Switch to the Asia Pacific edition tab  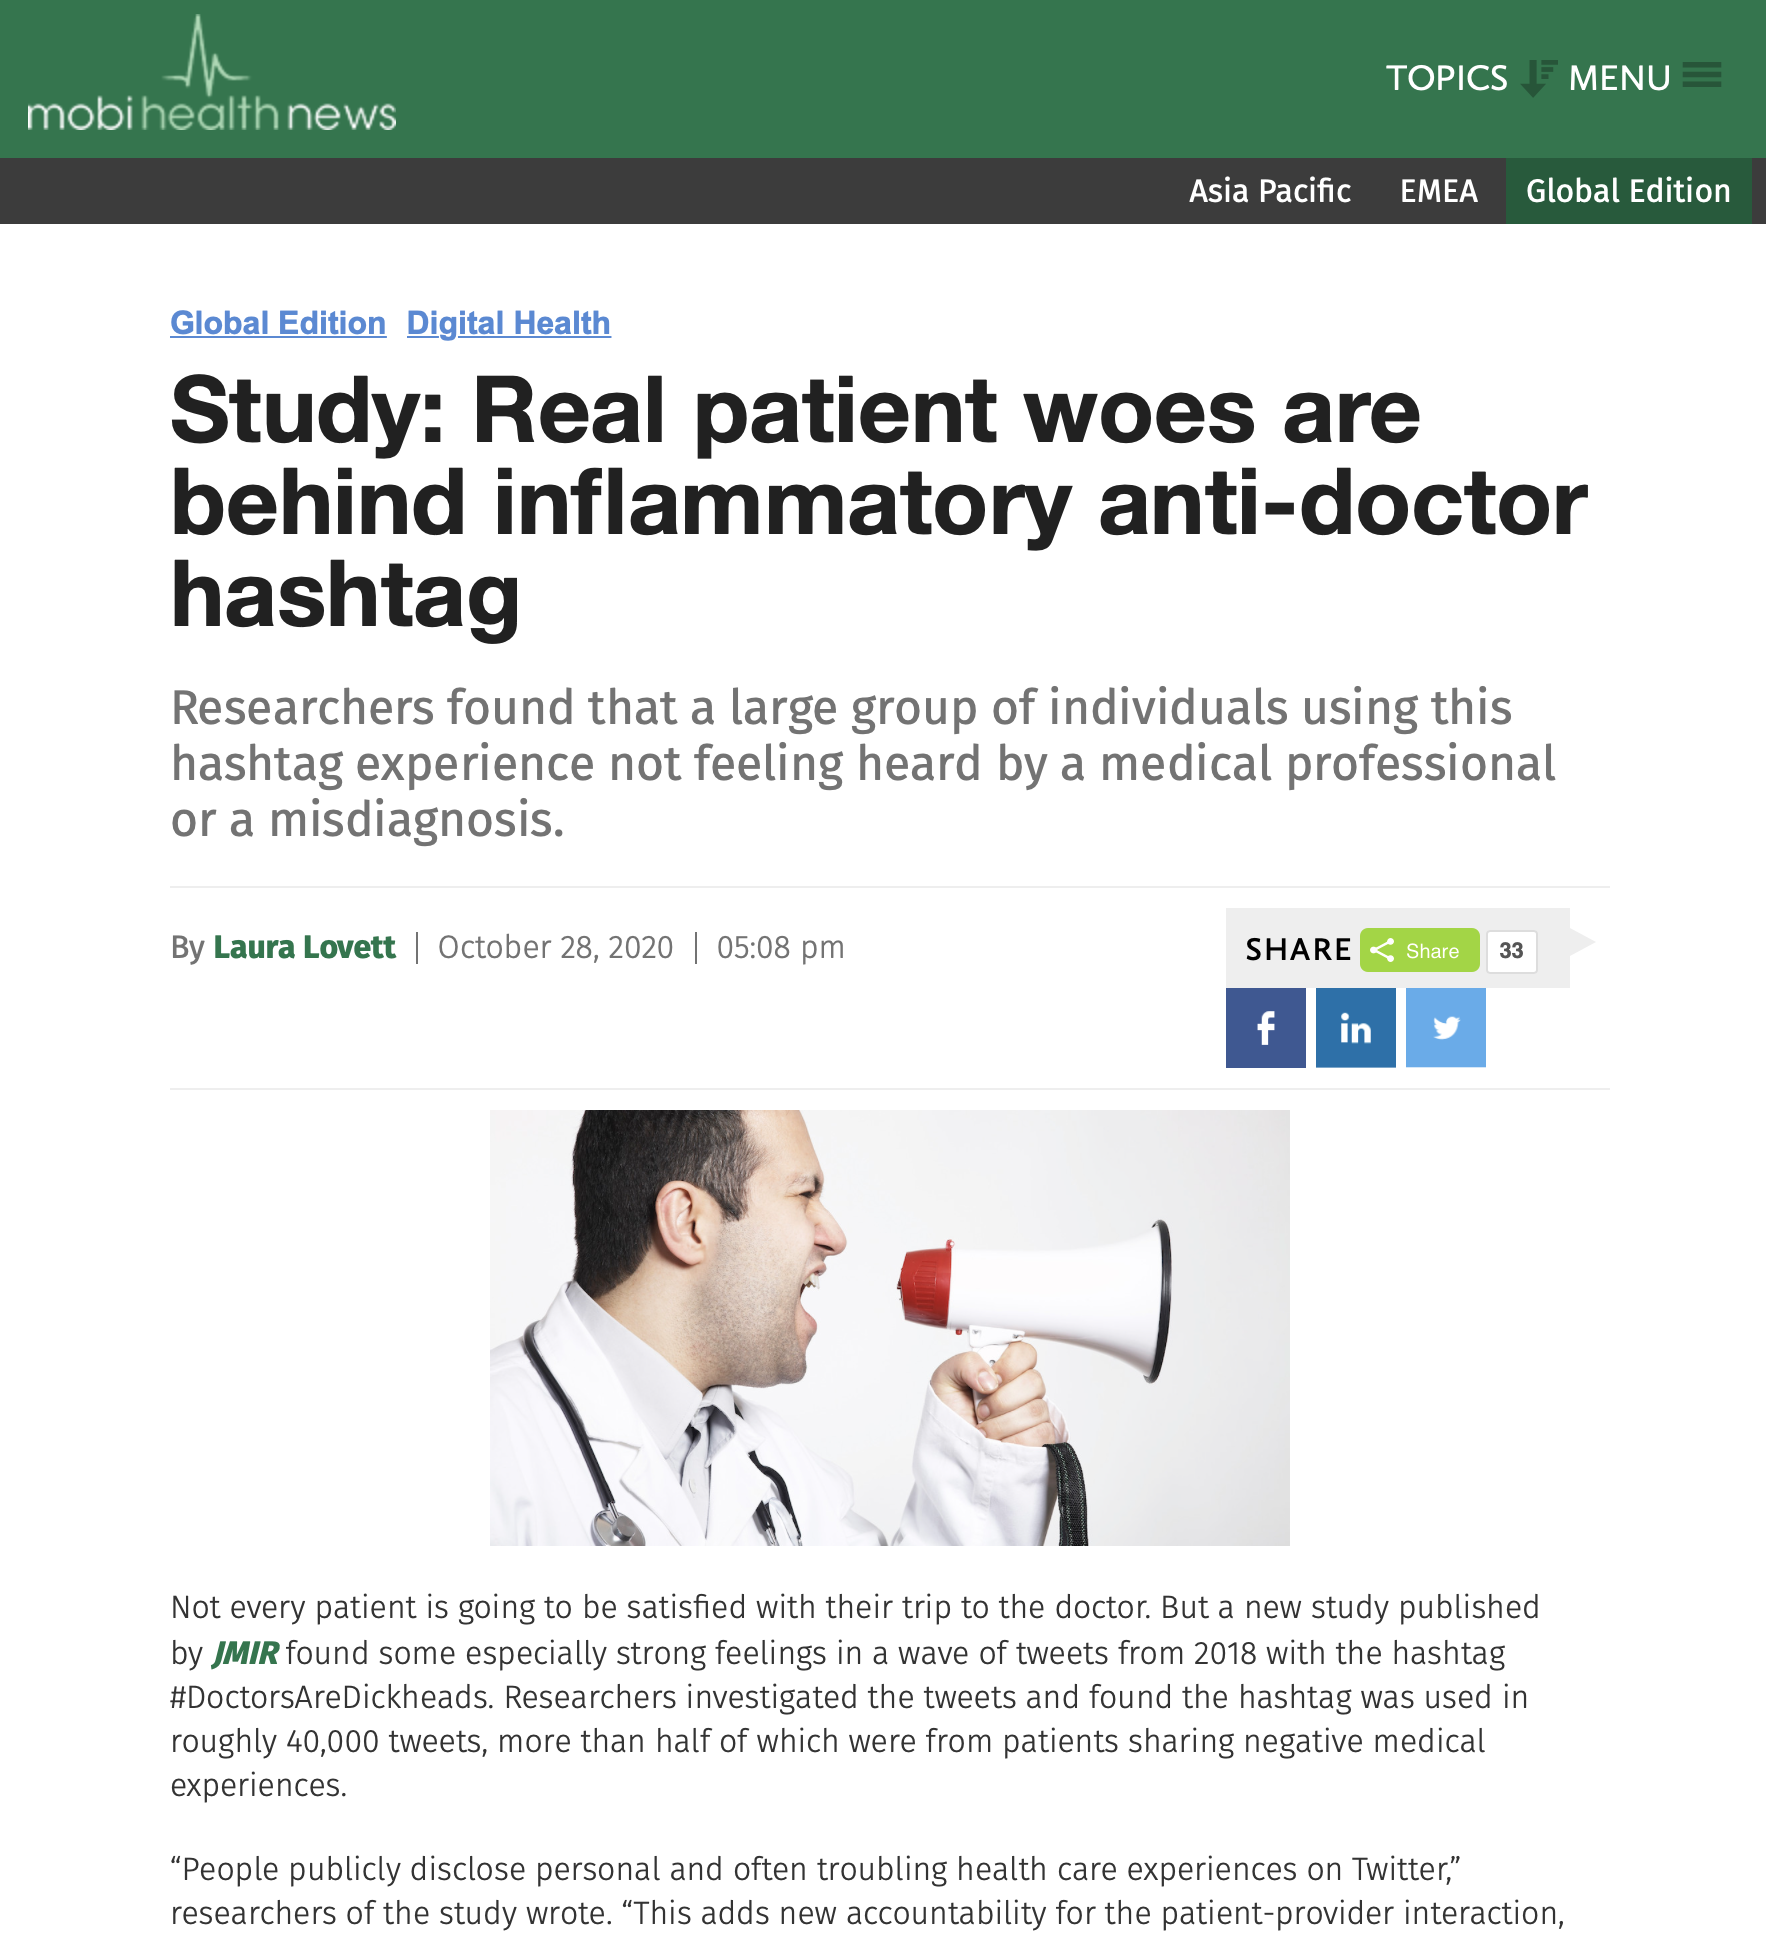click(x=1269, y=191)
